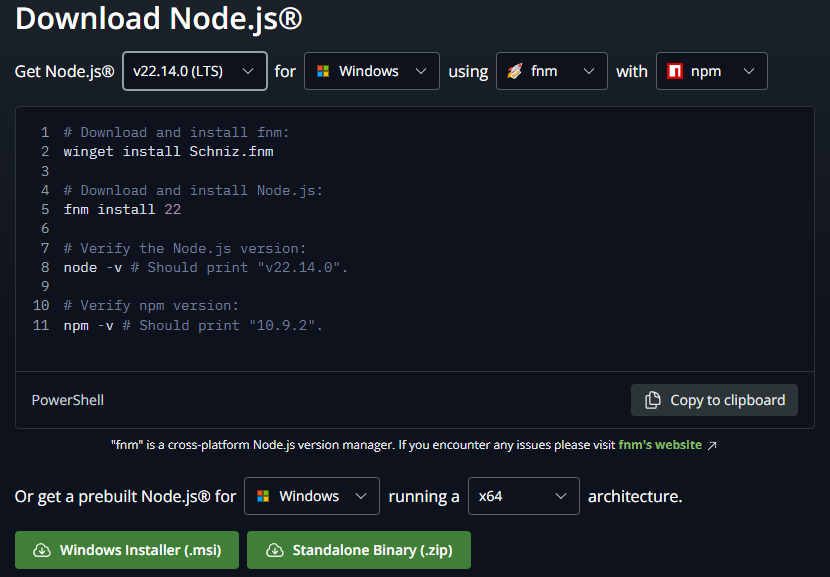
Task: Click the cloud download icon on the .msi button
Action: pos(42,551)
